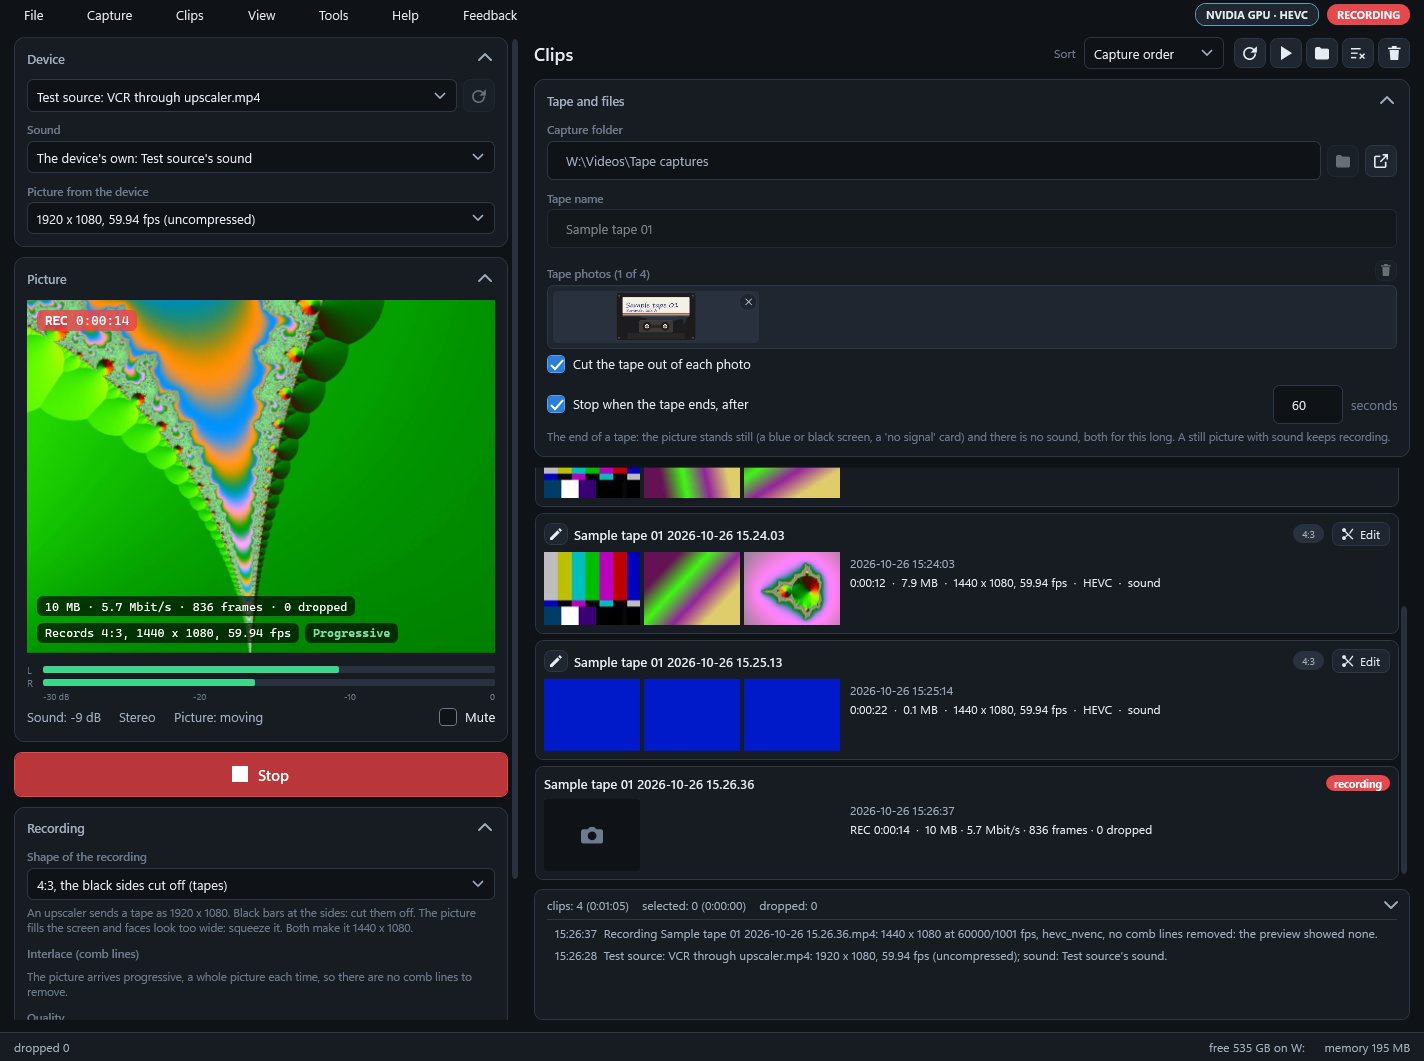
Task: Click the camera placeholder of the recording clip
Action: click(592, 835)
